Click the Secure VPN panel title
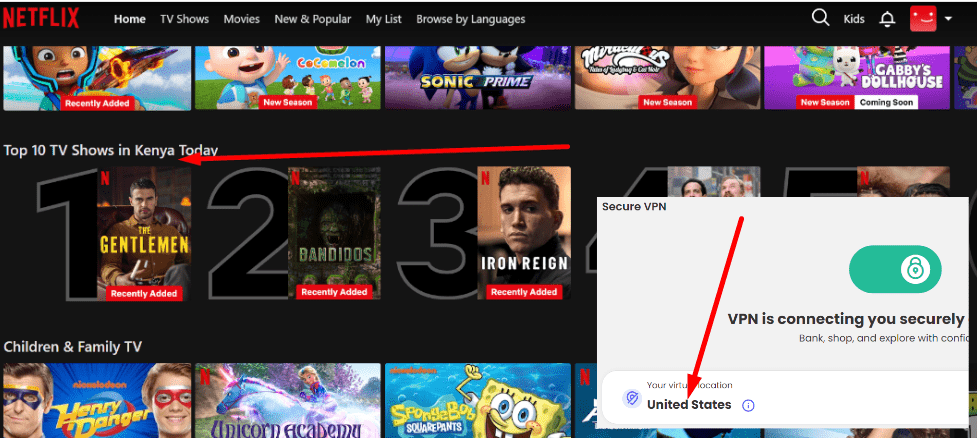The image size is (977, 438). pos(634,206)
